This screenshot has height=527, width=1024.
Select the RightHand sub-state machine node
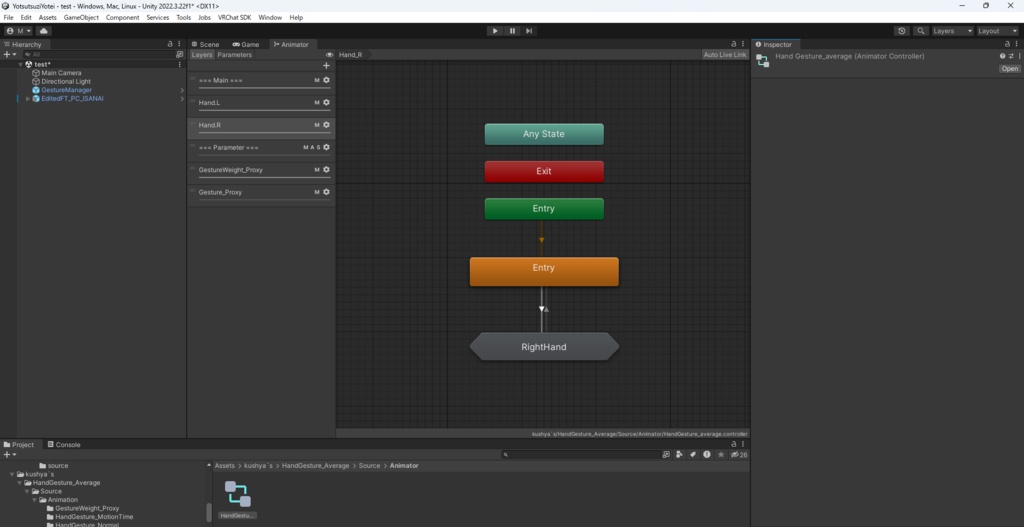point(544,347)
